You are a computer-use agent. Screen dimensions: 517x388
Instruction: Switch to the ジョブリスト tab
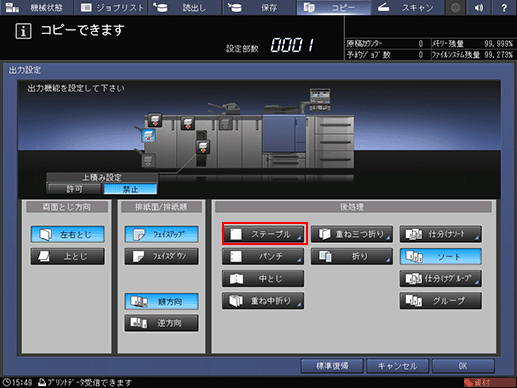tap(112, 7)
